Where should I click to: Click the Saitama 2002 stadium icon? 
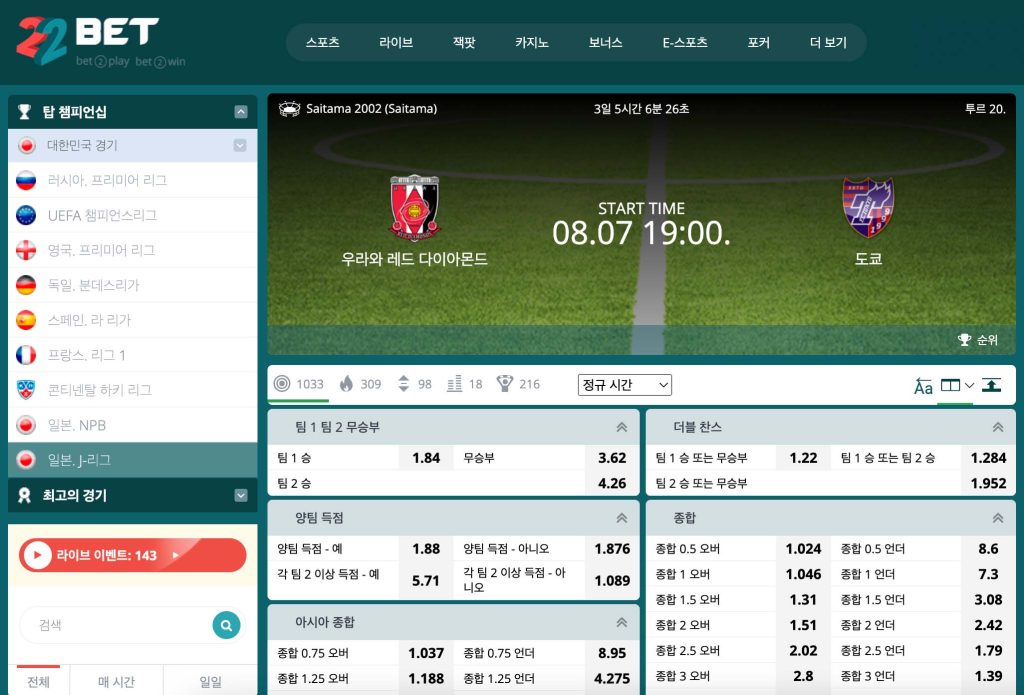pos(289,109)
